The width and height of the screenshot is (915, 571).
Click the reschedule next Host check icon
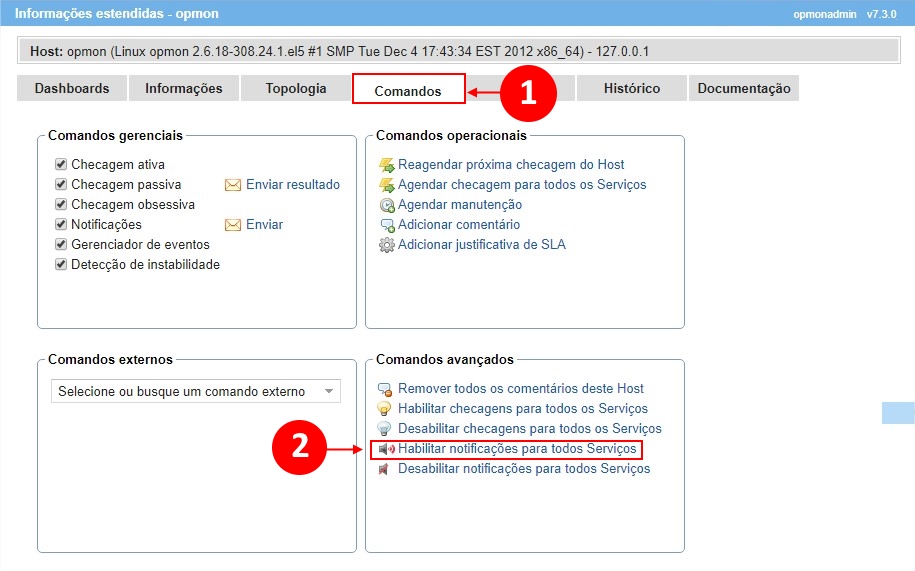[x=386, y=165]
